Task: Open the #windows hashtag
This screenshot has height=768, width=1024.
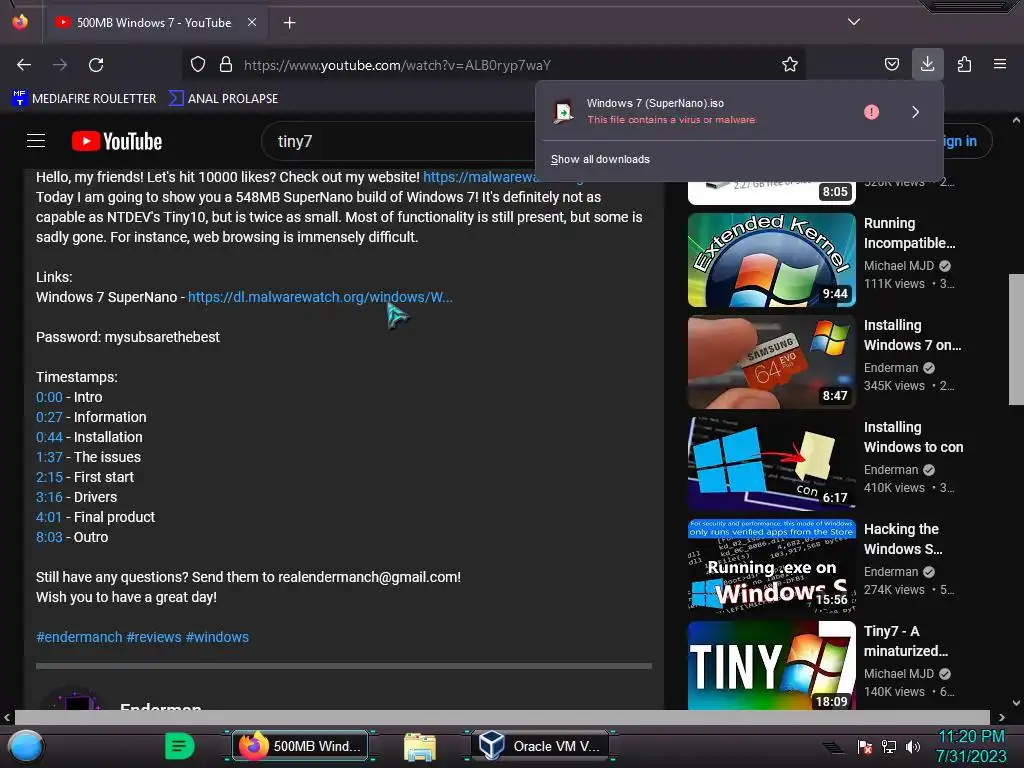Action: pyautogui.click(x=217, y=637)
